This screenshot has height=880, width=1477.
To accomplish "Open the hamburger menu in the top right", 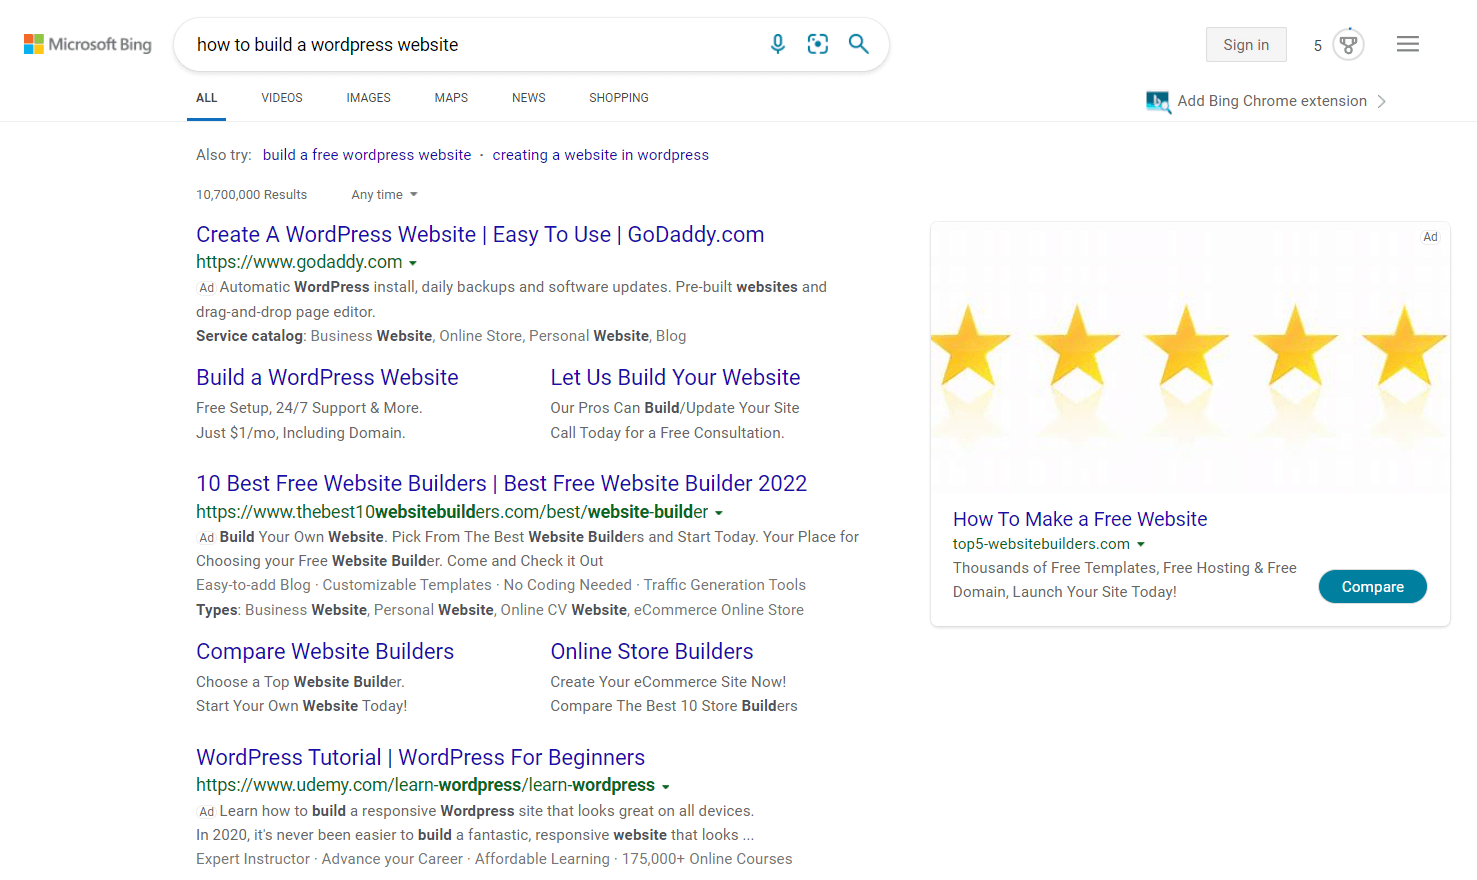I will pos(1407,43).
